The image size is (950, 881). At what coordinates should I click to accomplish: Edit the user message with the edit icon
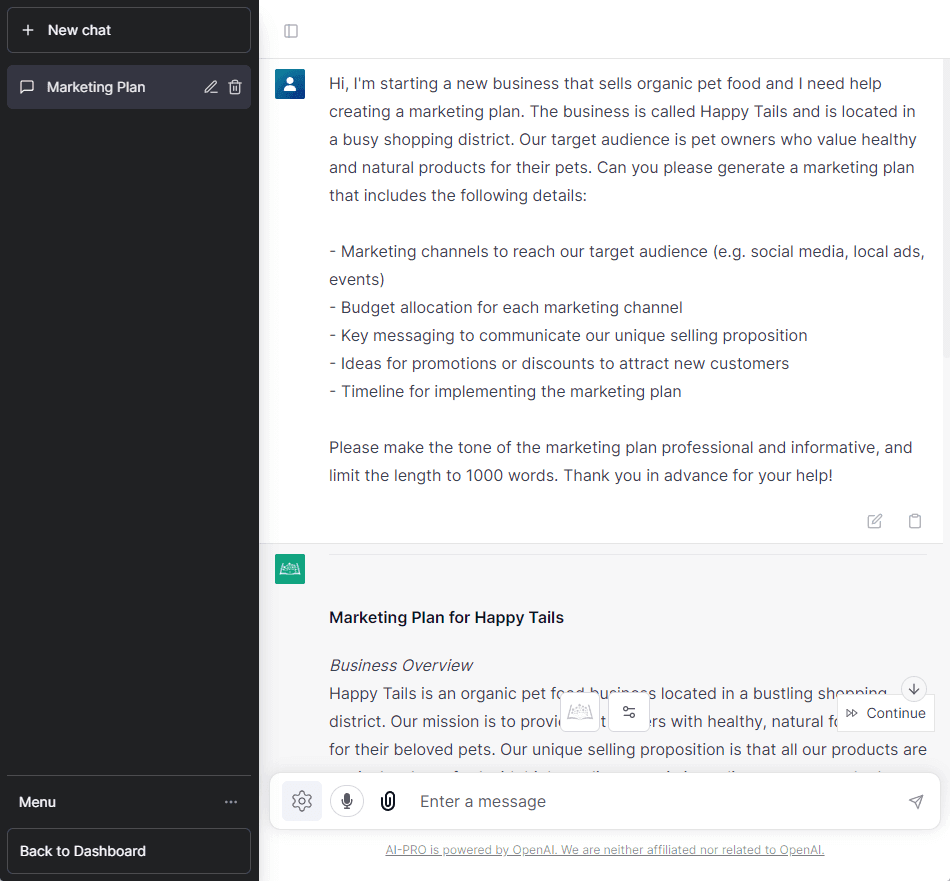(x=875, y=521)
